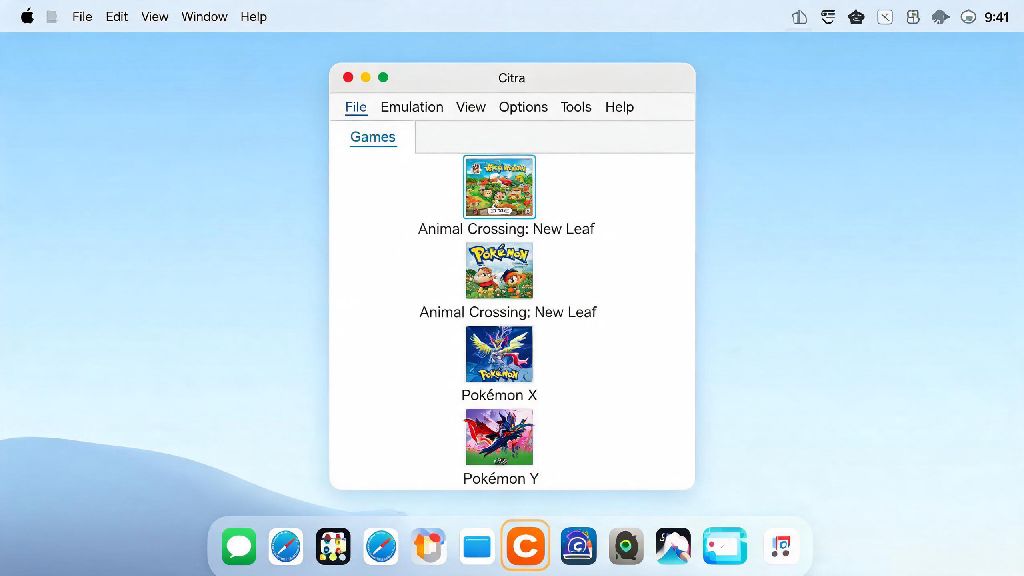1024x576 pixels.
Task: Select the Pokémon X cover thumbnail
Action: coord(500,354)
